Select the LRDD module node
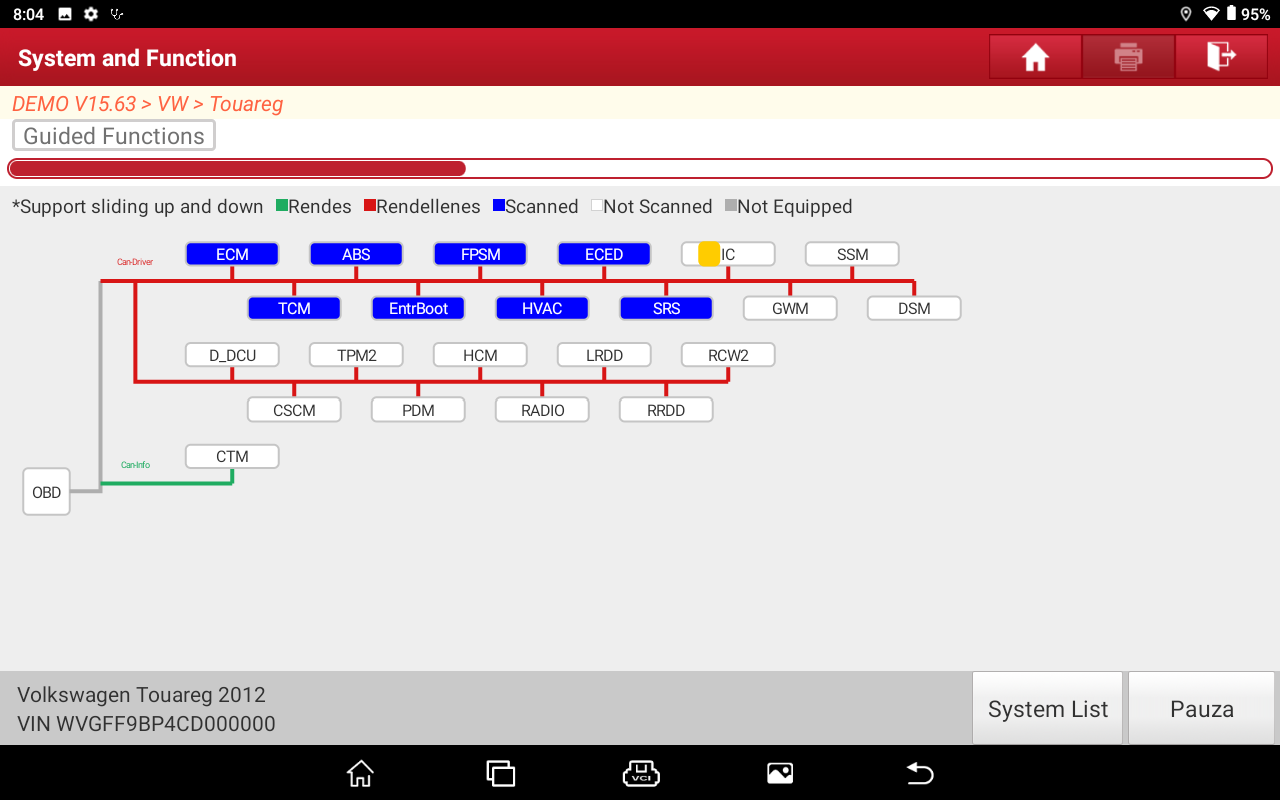 point(604,355)
